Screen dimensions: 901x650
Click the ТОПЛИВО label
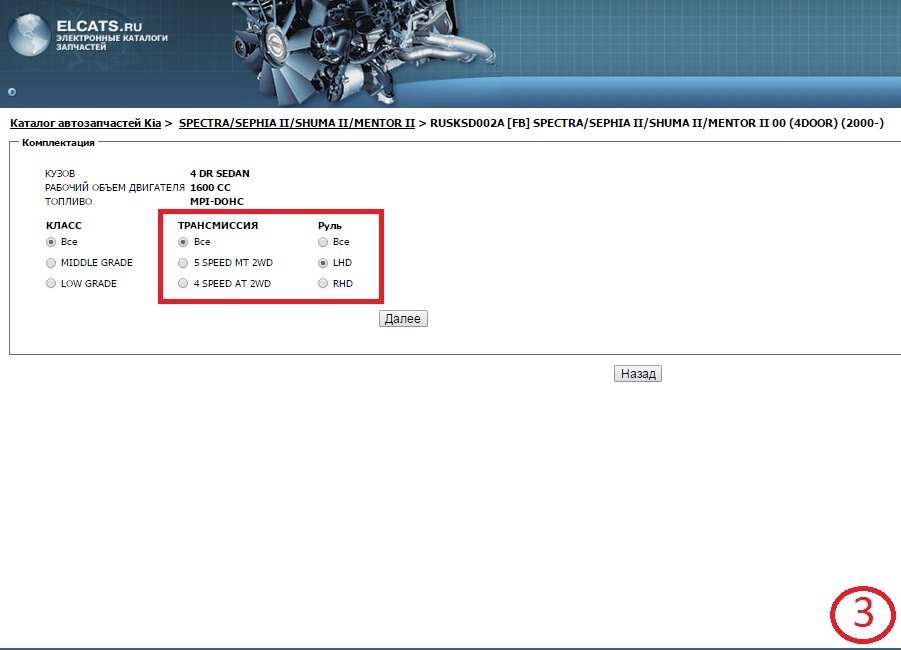pos(68,201)
